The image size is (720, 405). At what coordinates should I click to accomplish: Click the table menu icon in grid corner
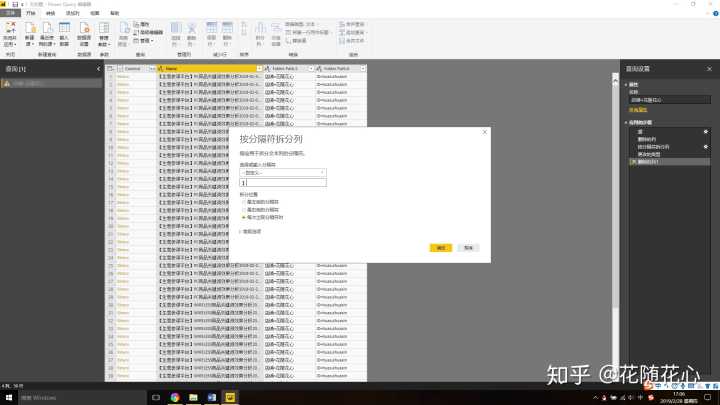pyautogui.click(x=110, y=68)
